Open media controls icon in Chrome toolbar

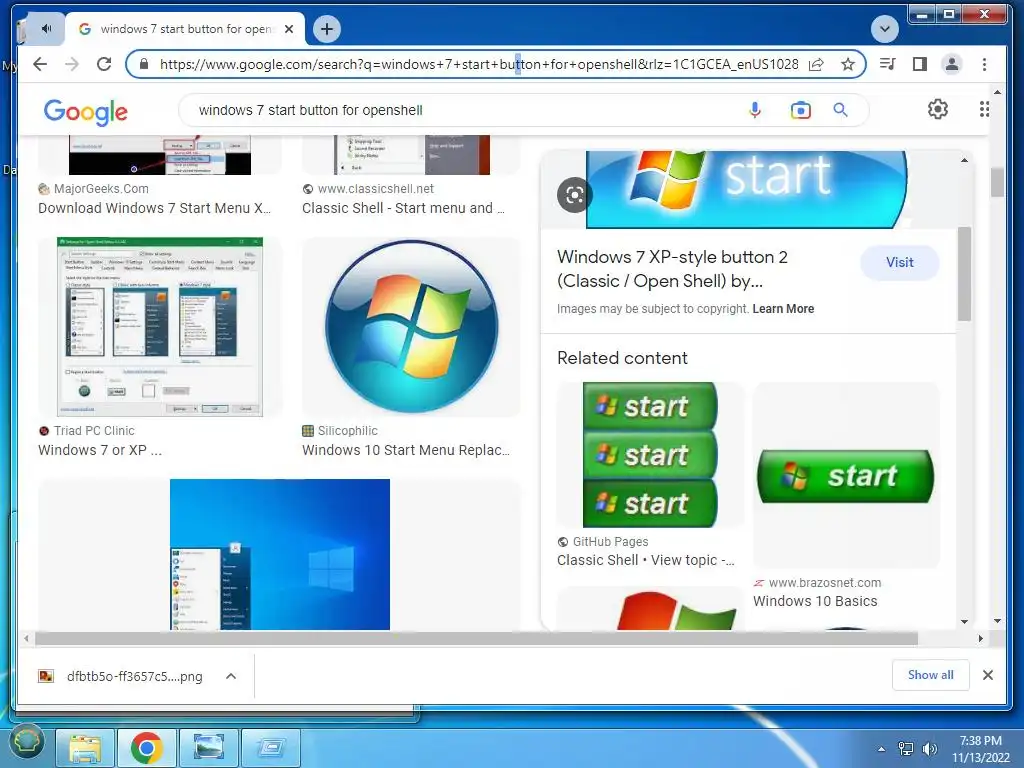(888, 64)
